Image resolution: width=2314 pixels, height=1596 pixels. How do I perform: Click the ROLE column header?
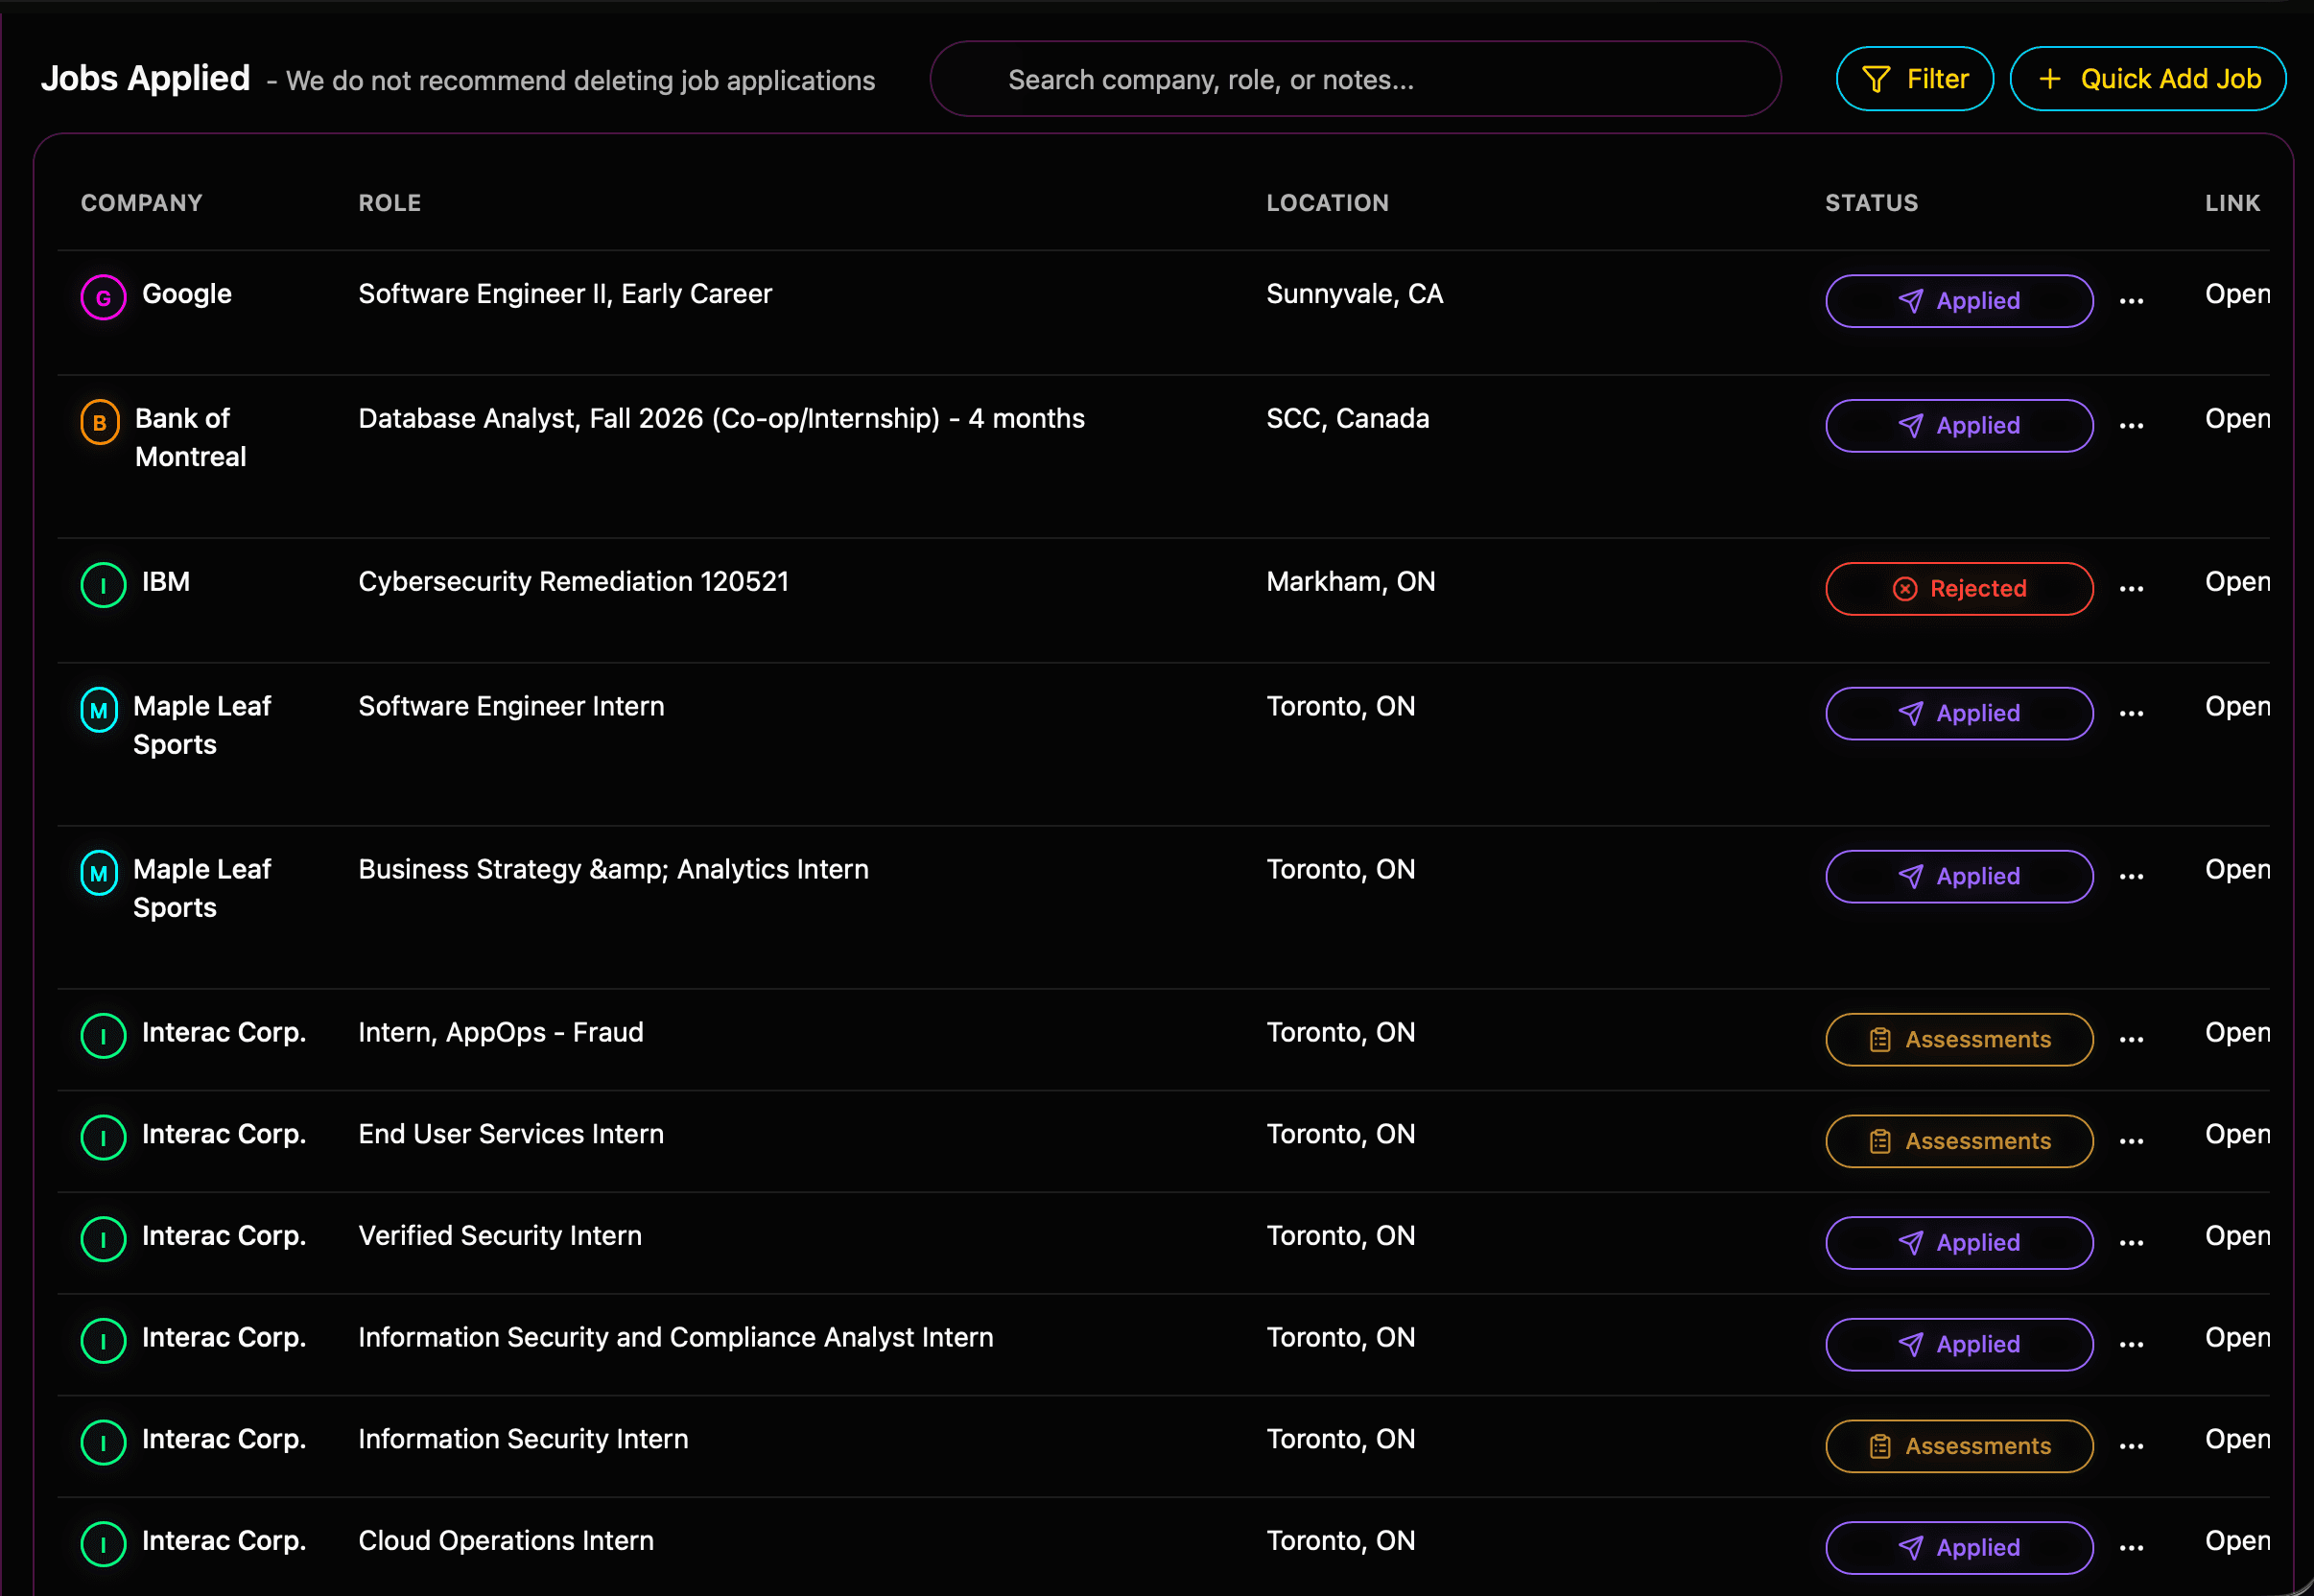(x=389, y=203)
